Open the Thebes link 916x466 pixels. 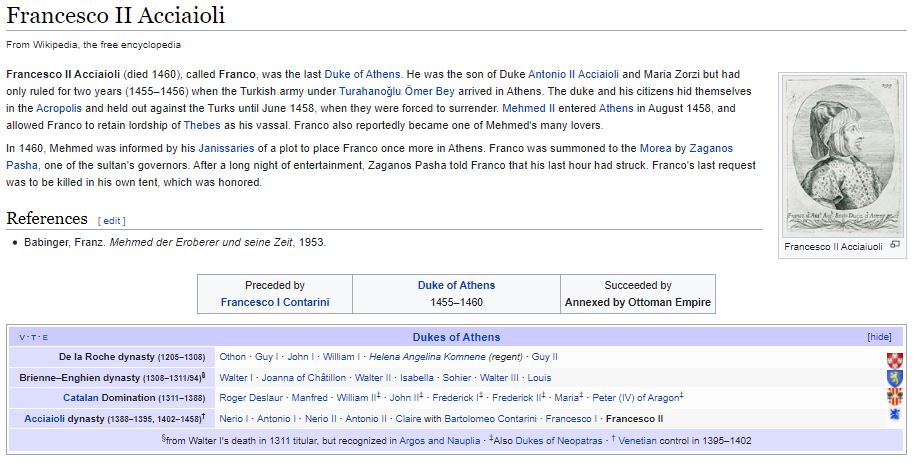tap(202, 125)
